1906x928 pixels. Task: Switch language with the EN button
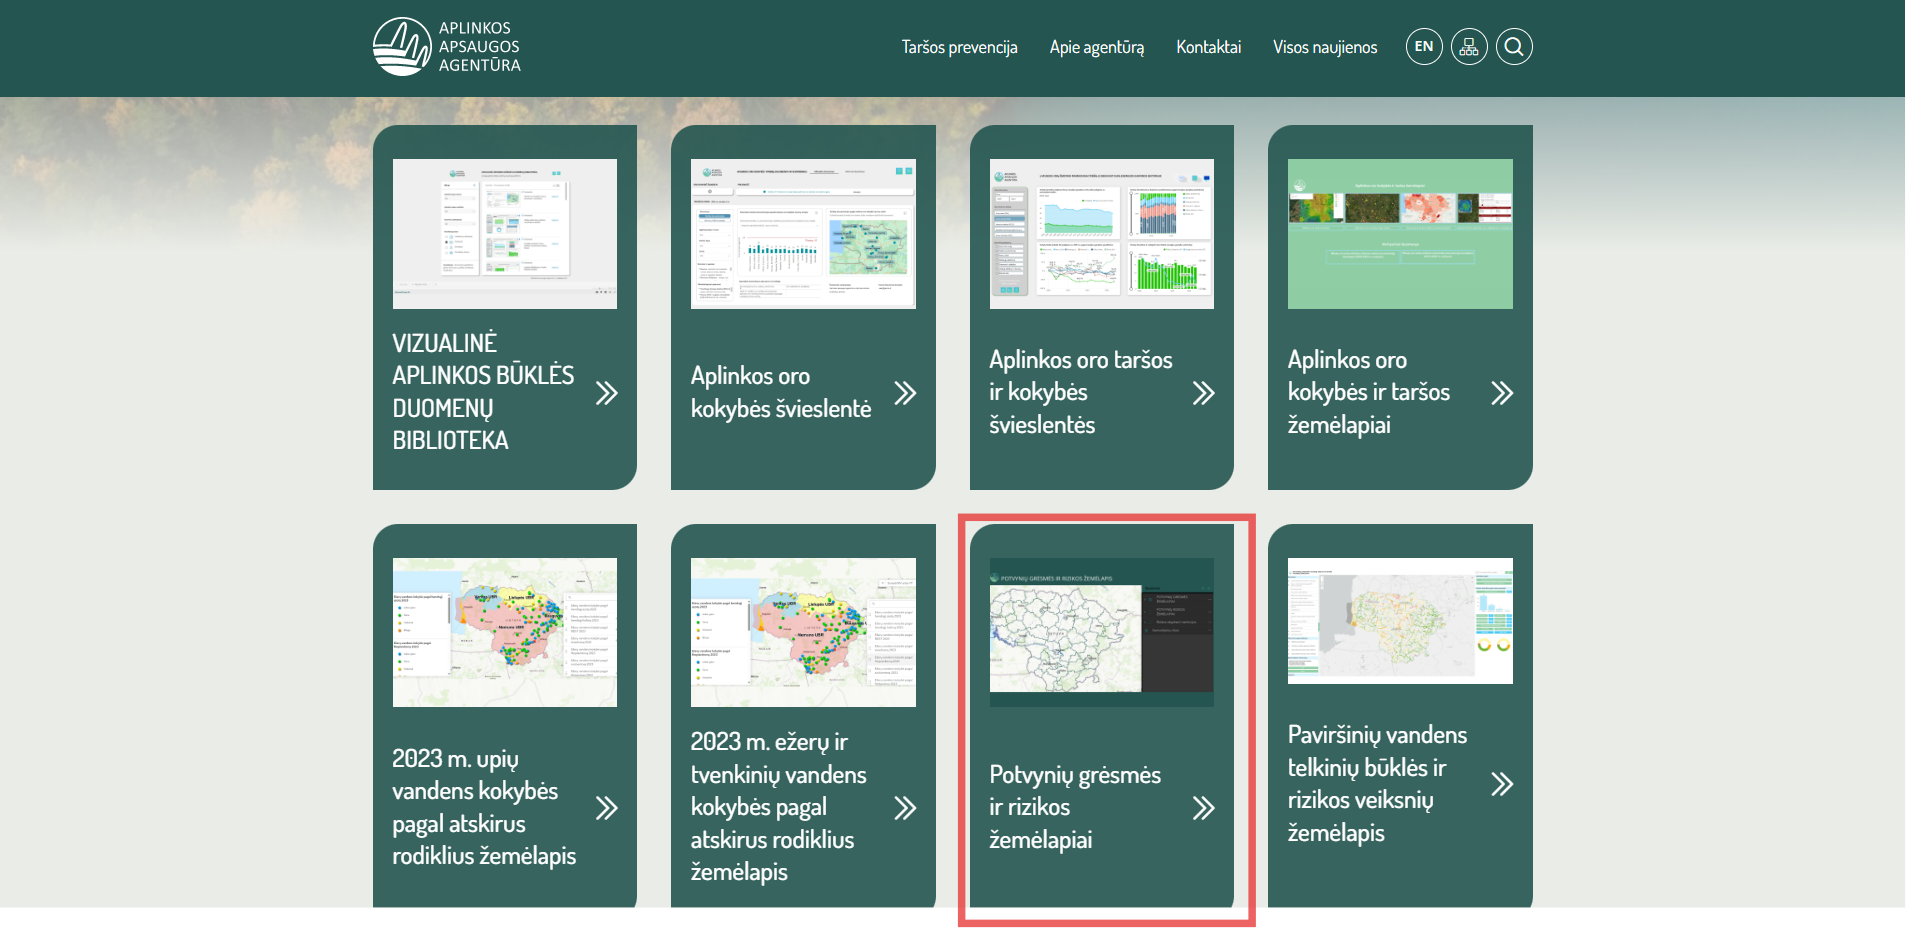[1424, 47]
